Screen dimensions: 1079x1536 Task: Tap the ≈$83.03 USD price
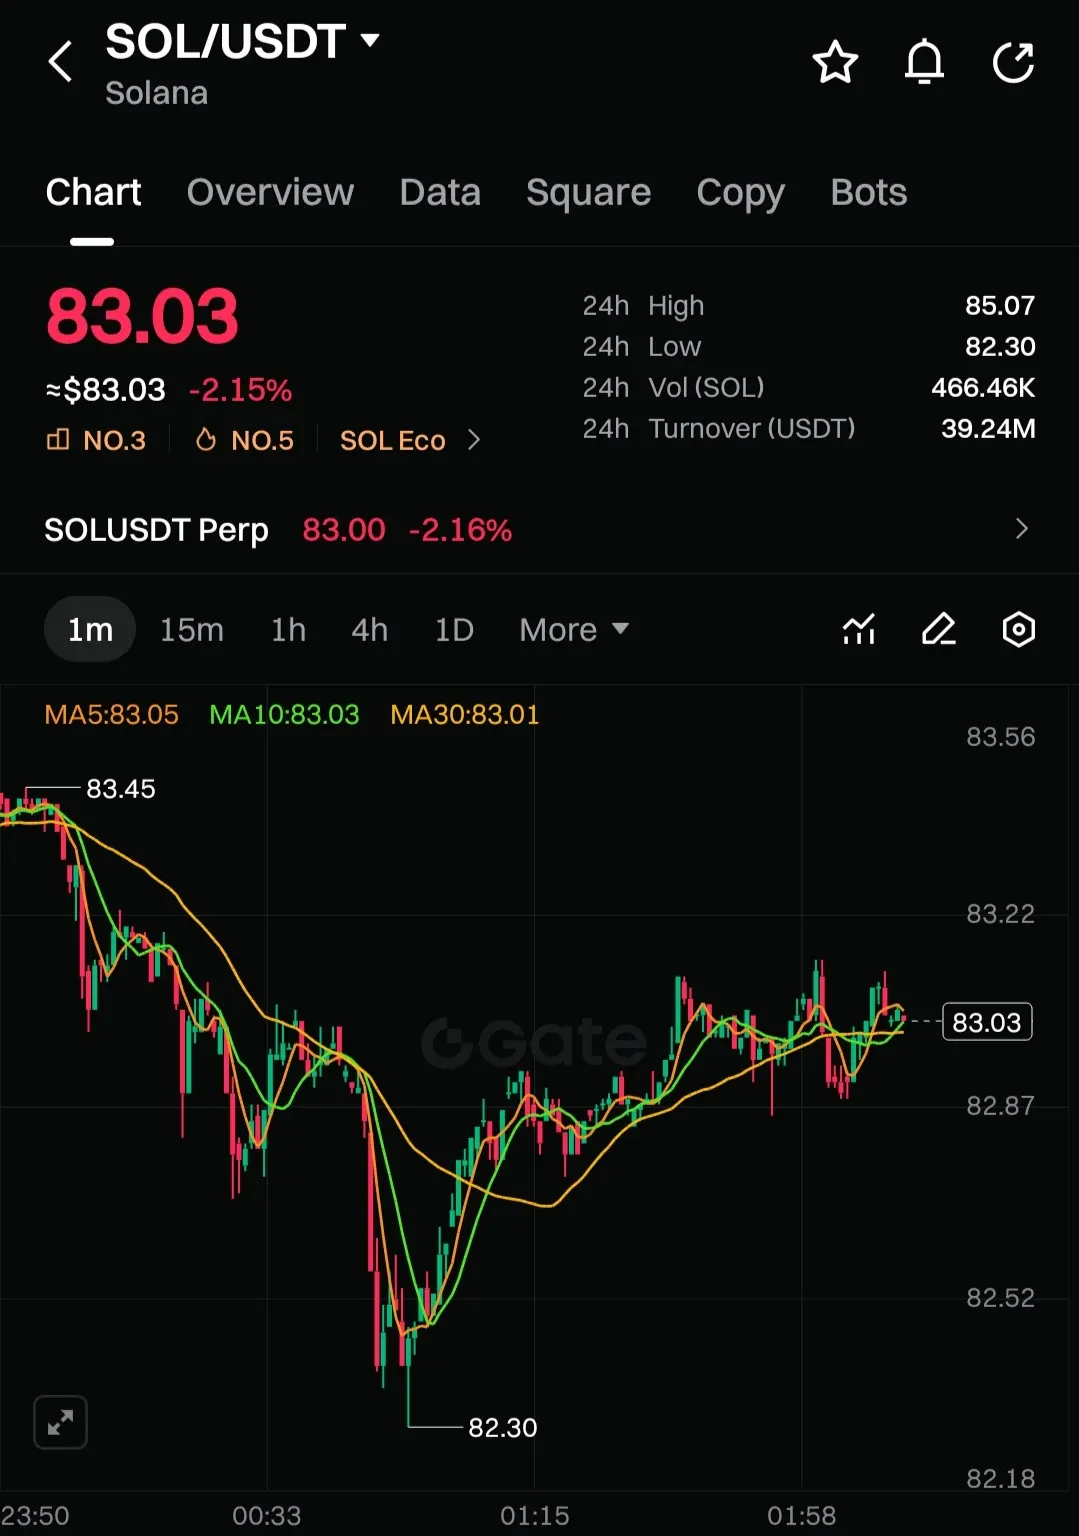(x=105, y=390)
